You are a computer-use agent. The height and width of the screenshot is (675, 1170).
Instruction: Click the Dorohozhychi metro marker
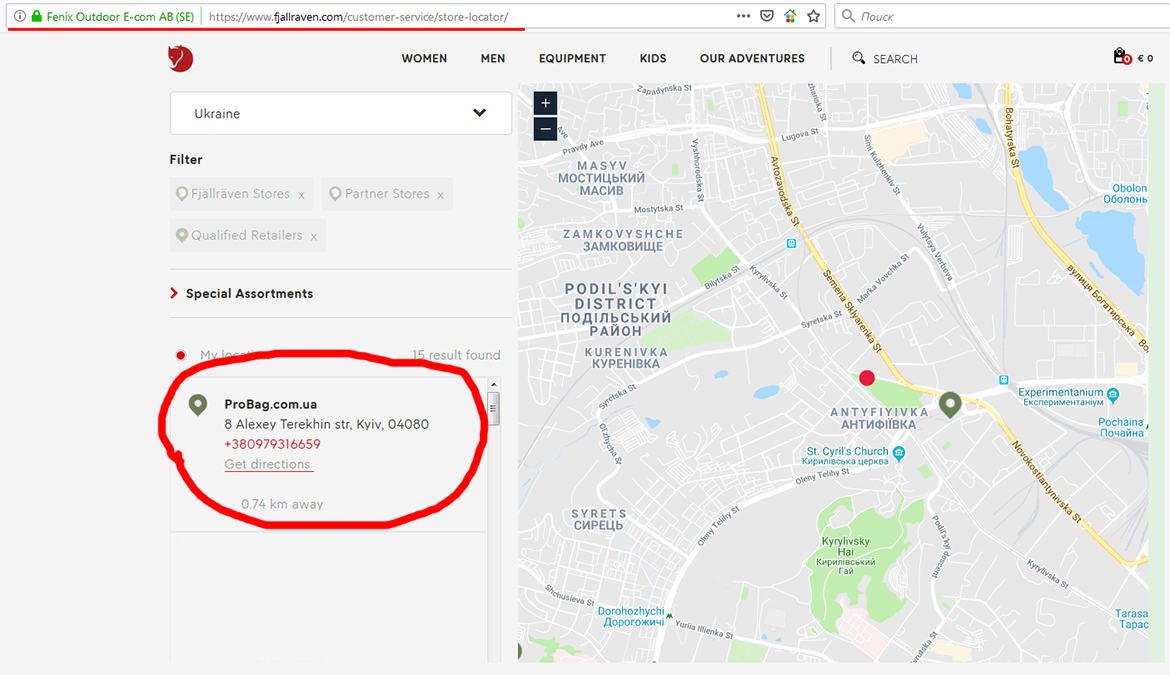(669, 616)
